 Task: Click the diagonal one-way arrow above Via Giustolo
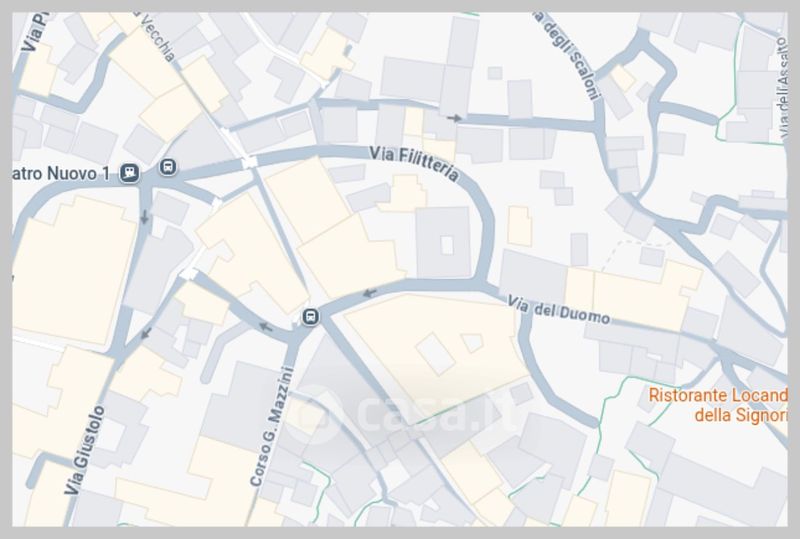146,333
